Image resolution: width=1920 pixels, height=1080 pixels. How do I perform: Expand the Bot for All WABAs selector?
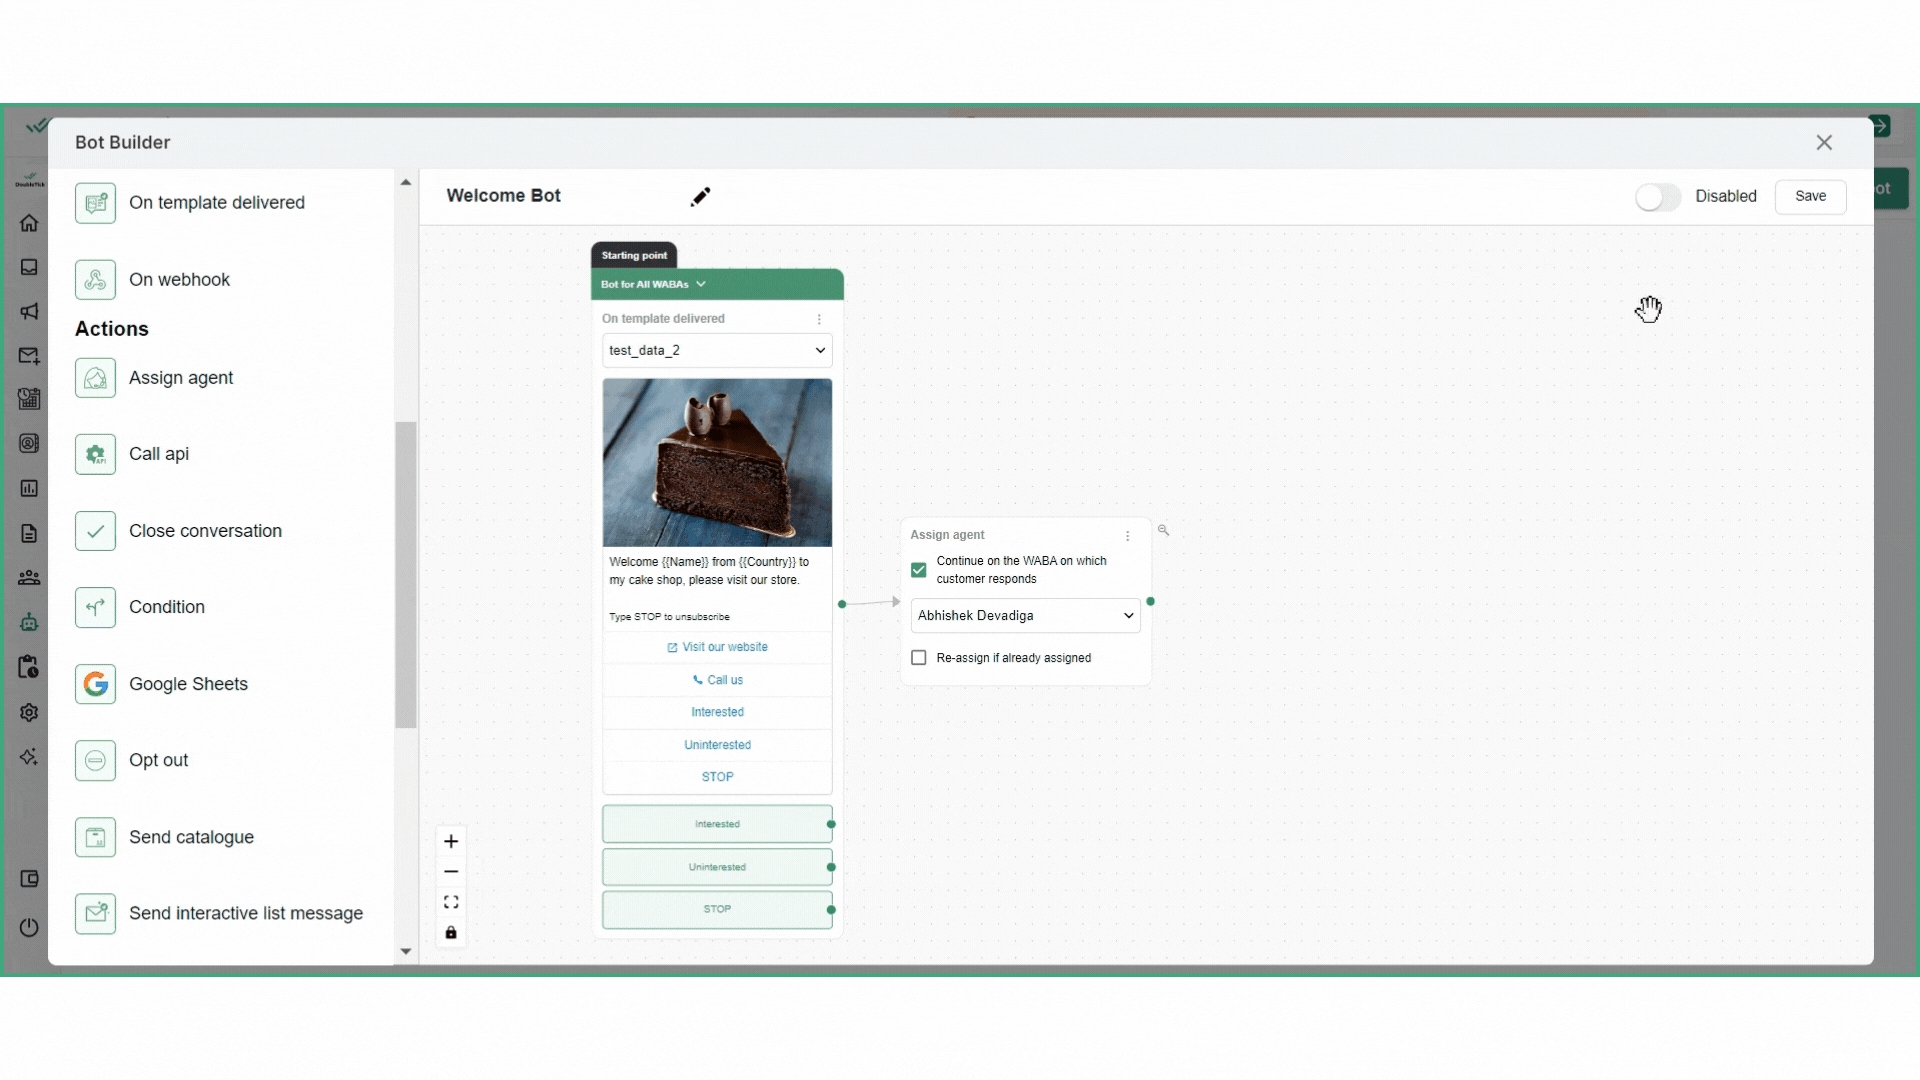653,284
